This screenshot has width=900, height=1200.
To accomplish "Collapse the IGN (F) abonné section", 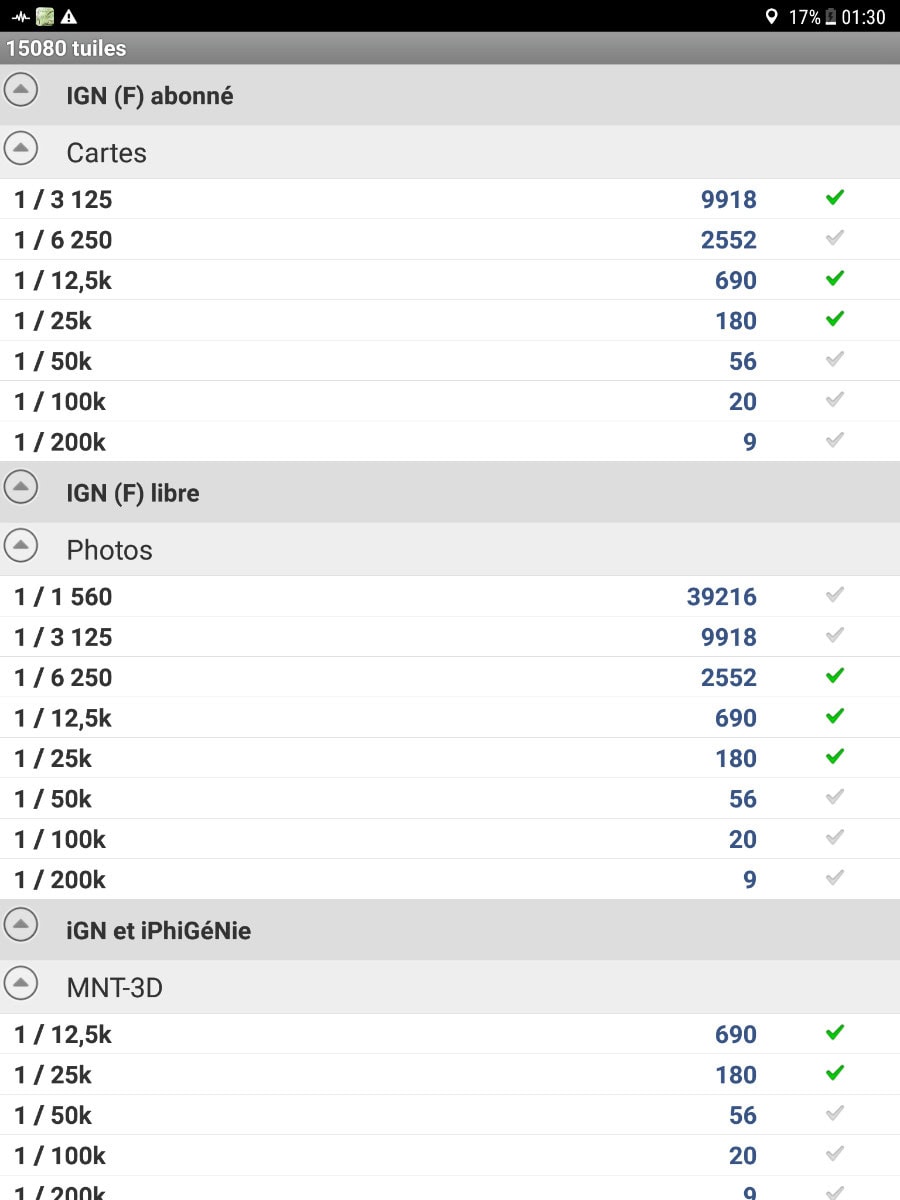I will pos(21,91).
